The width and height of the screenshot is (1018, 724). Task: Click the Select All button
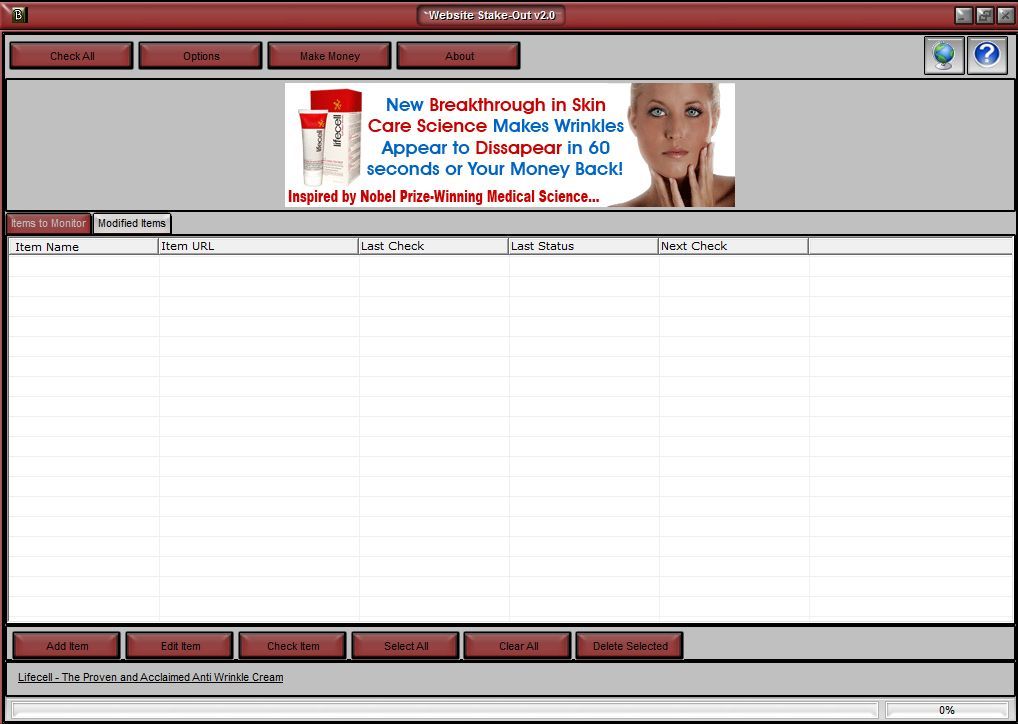406,646
